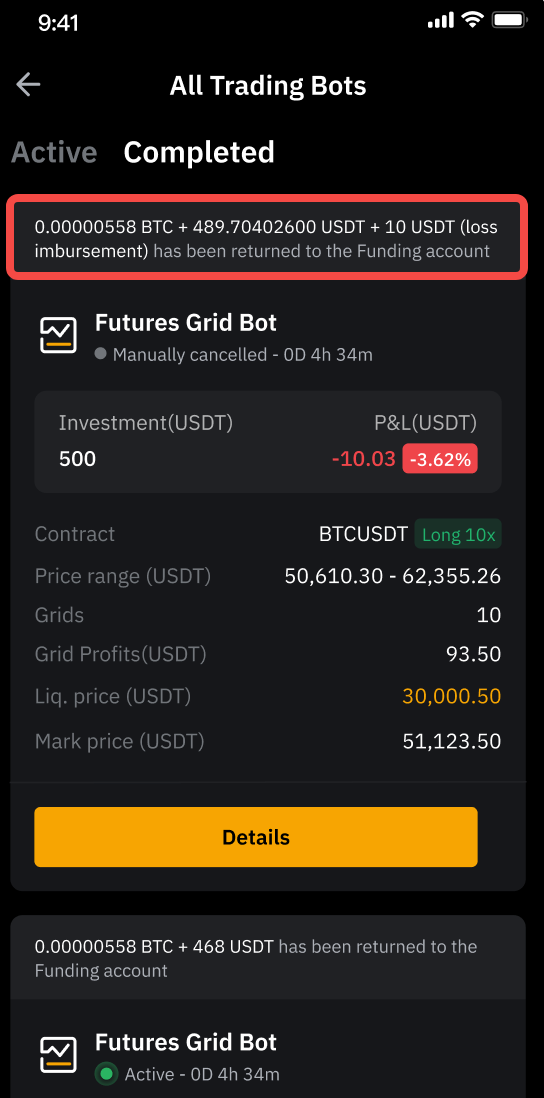Click the second Futures Grid Bot chart icon
The width and height of the screenshot is (544, 1098).
tap(57, 1054)
